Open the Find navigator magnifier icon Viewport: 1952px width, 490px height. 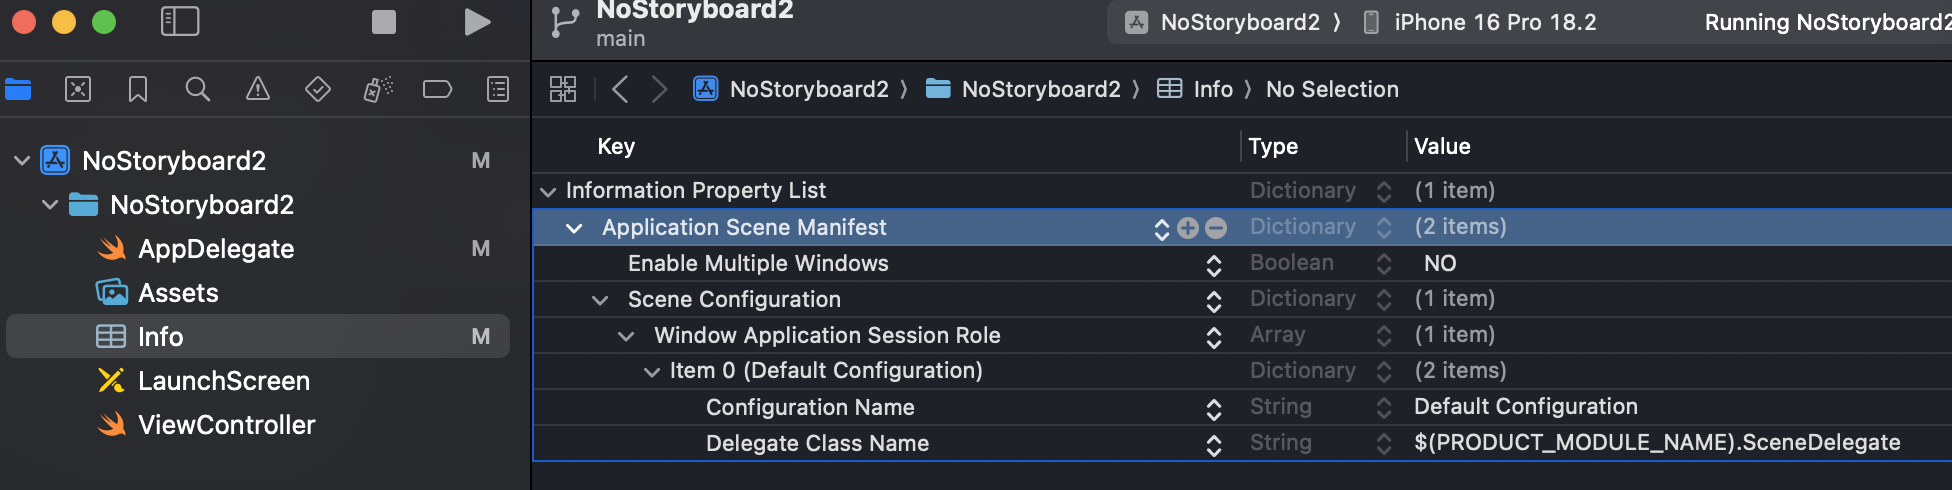point(198,89)
